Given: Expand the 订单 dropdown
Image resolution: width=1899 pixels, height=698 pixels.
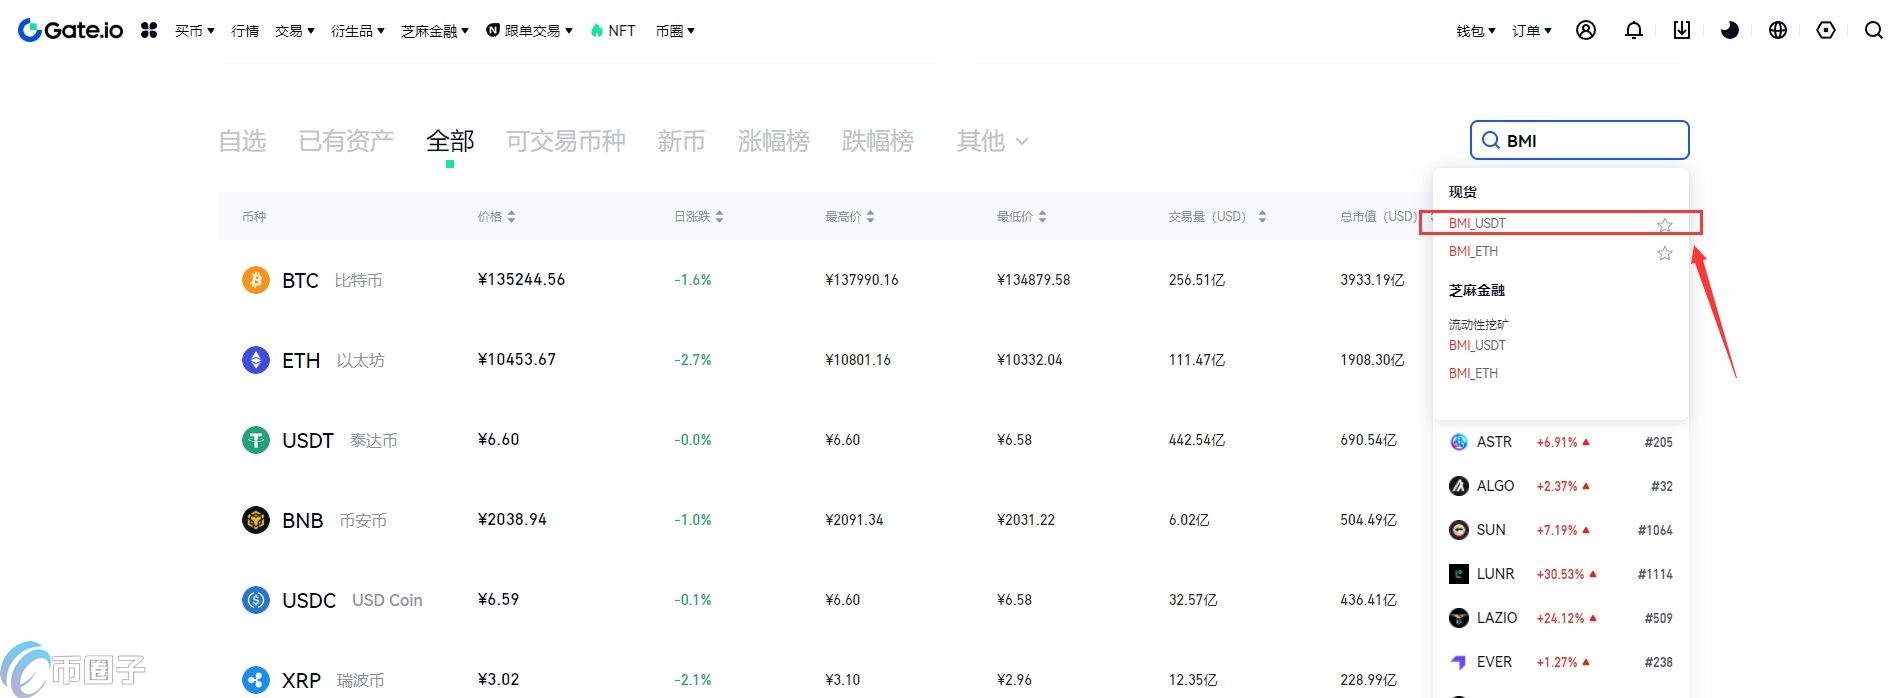Looking at the screenshot, I should point(1532,31).
